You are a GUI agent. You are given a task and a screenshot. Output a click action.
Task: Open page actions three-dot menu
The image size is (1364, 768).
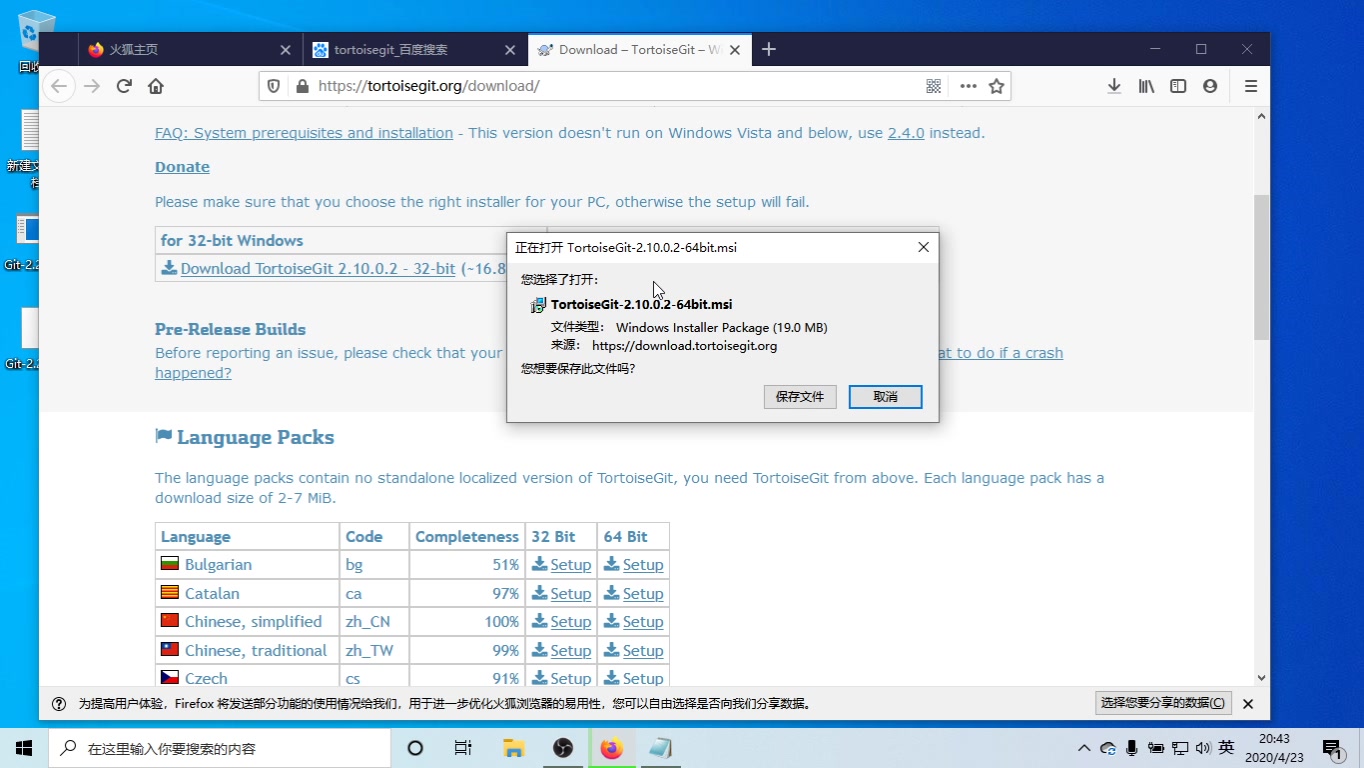(968, 86)
